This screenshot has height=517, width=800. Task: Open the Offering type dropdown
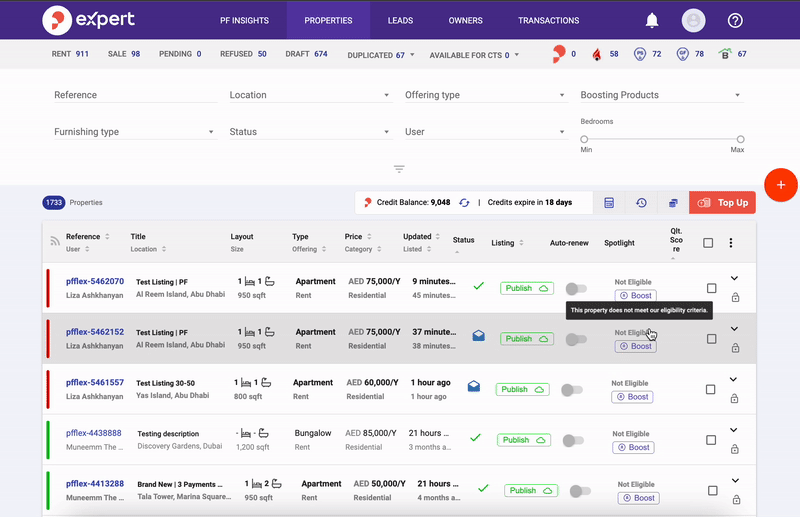[x=486, y=95]
